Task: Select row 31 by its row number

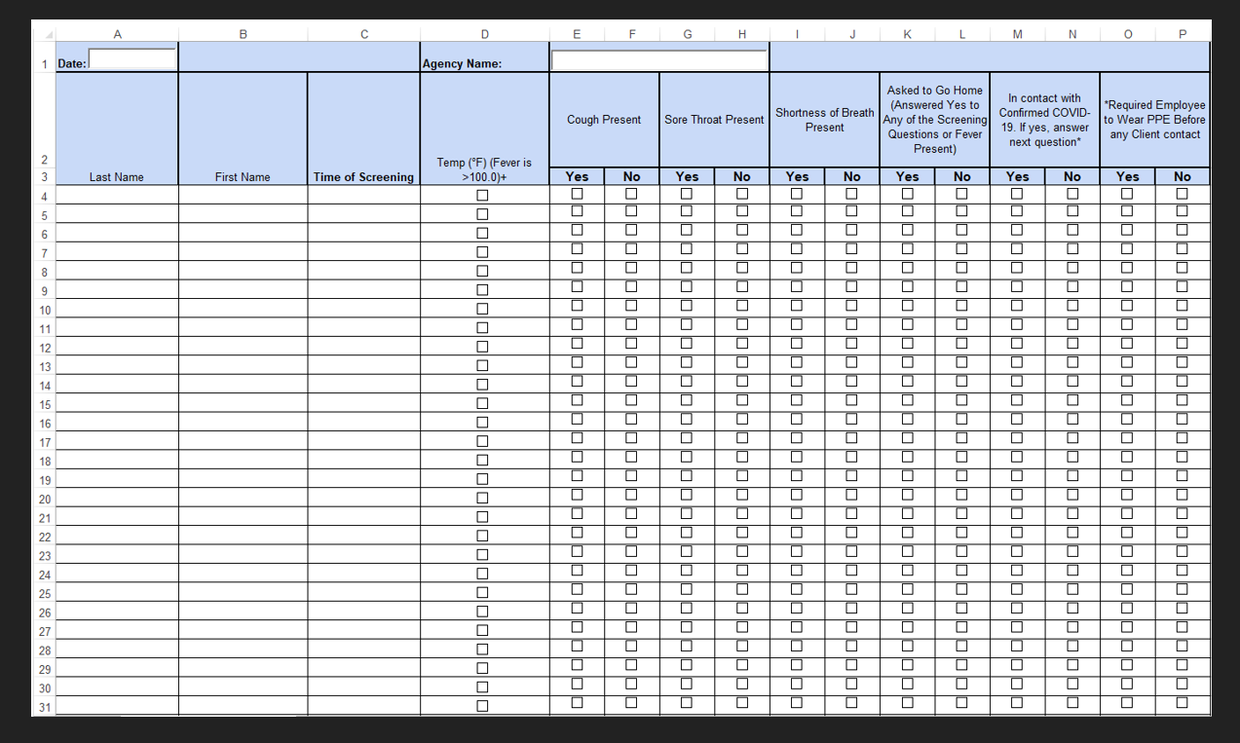Action: (44, 705)
